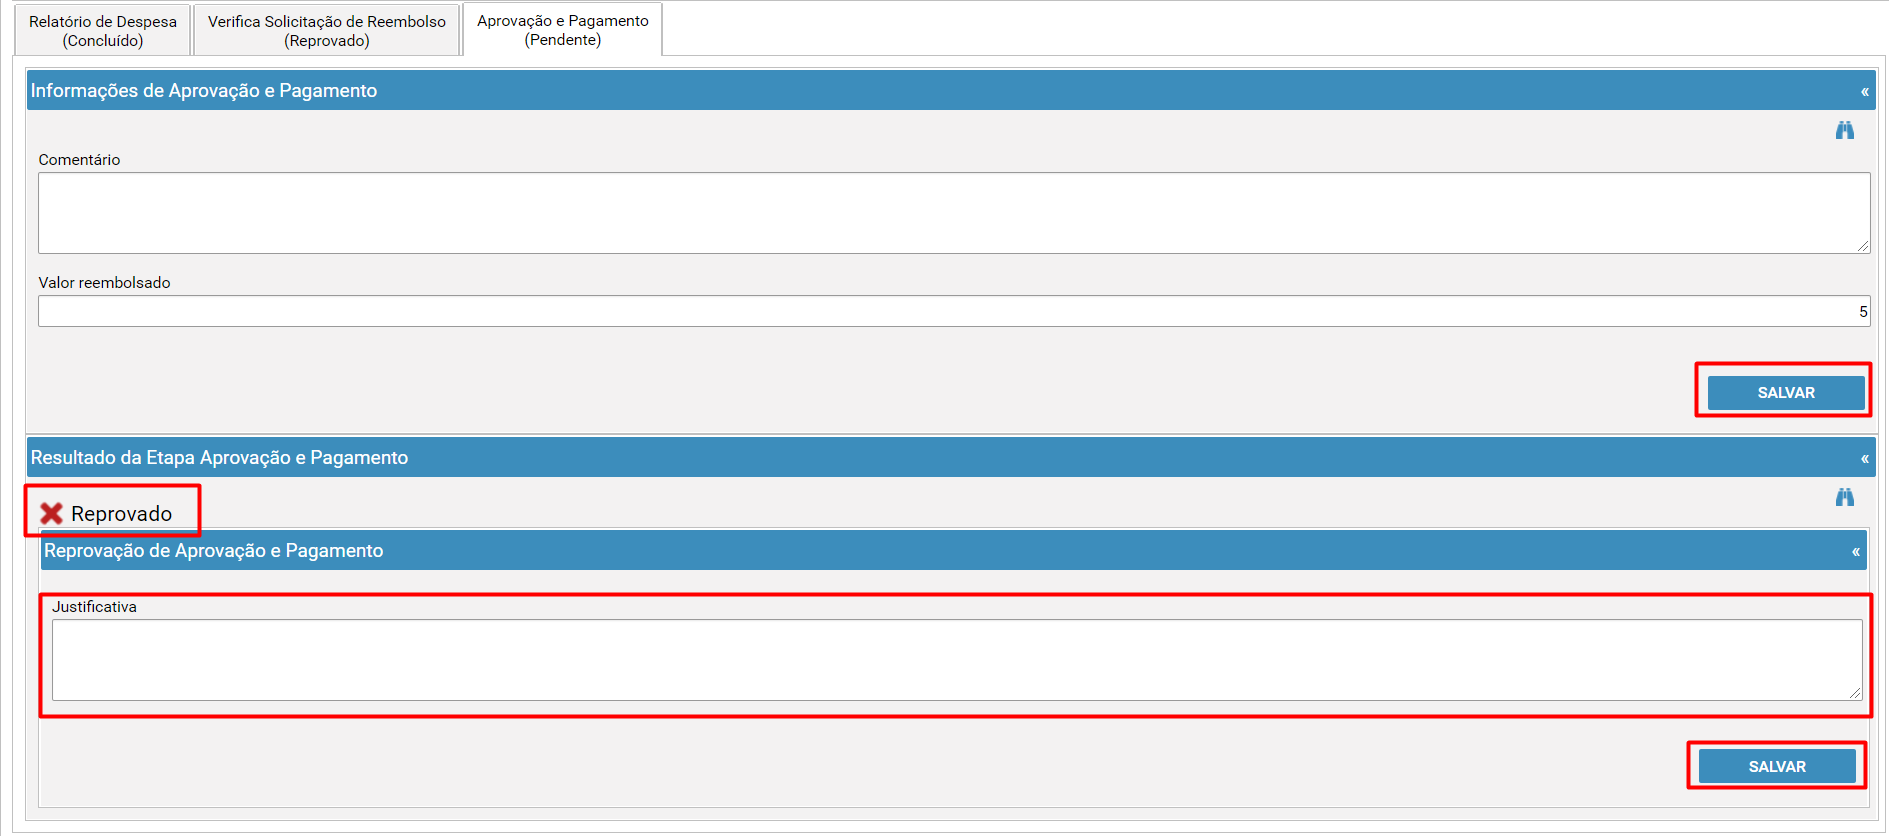Click SALVAR button below Justificativa
This screenshot has height=836, width=1889.
pyautogui.click(x=1777, y=767)
